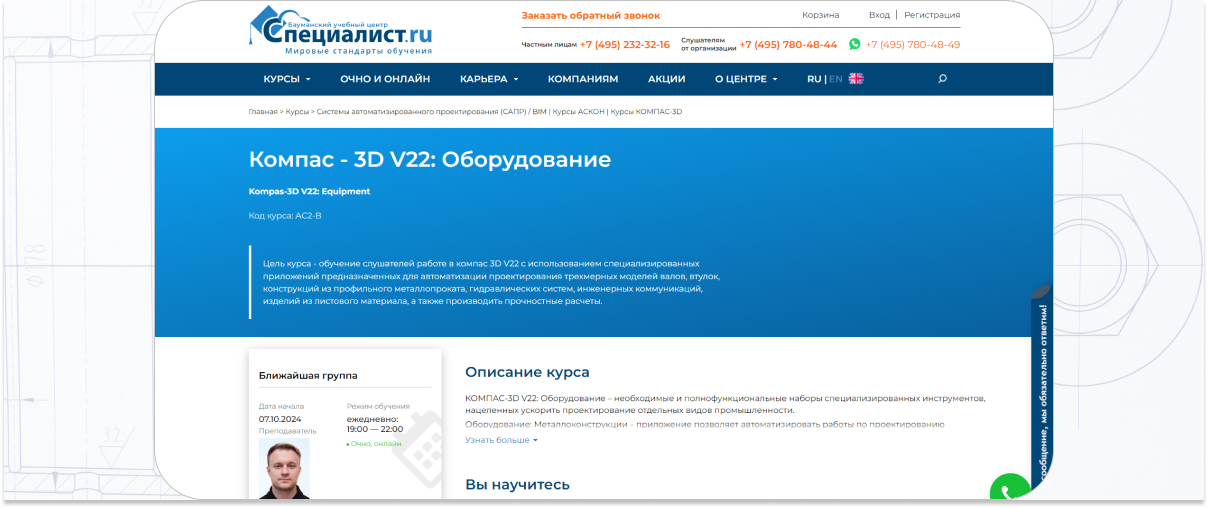The image size is (1208, 508).
Task: Go to Главная breadcrumb
Action: [263, 112]
